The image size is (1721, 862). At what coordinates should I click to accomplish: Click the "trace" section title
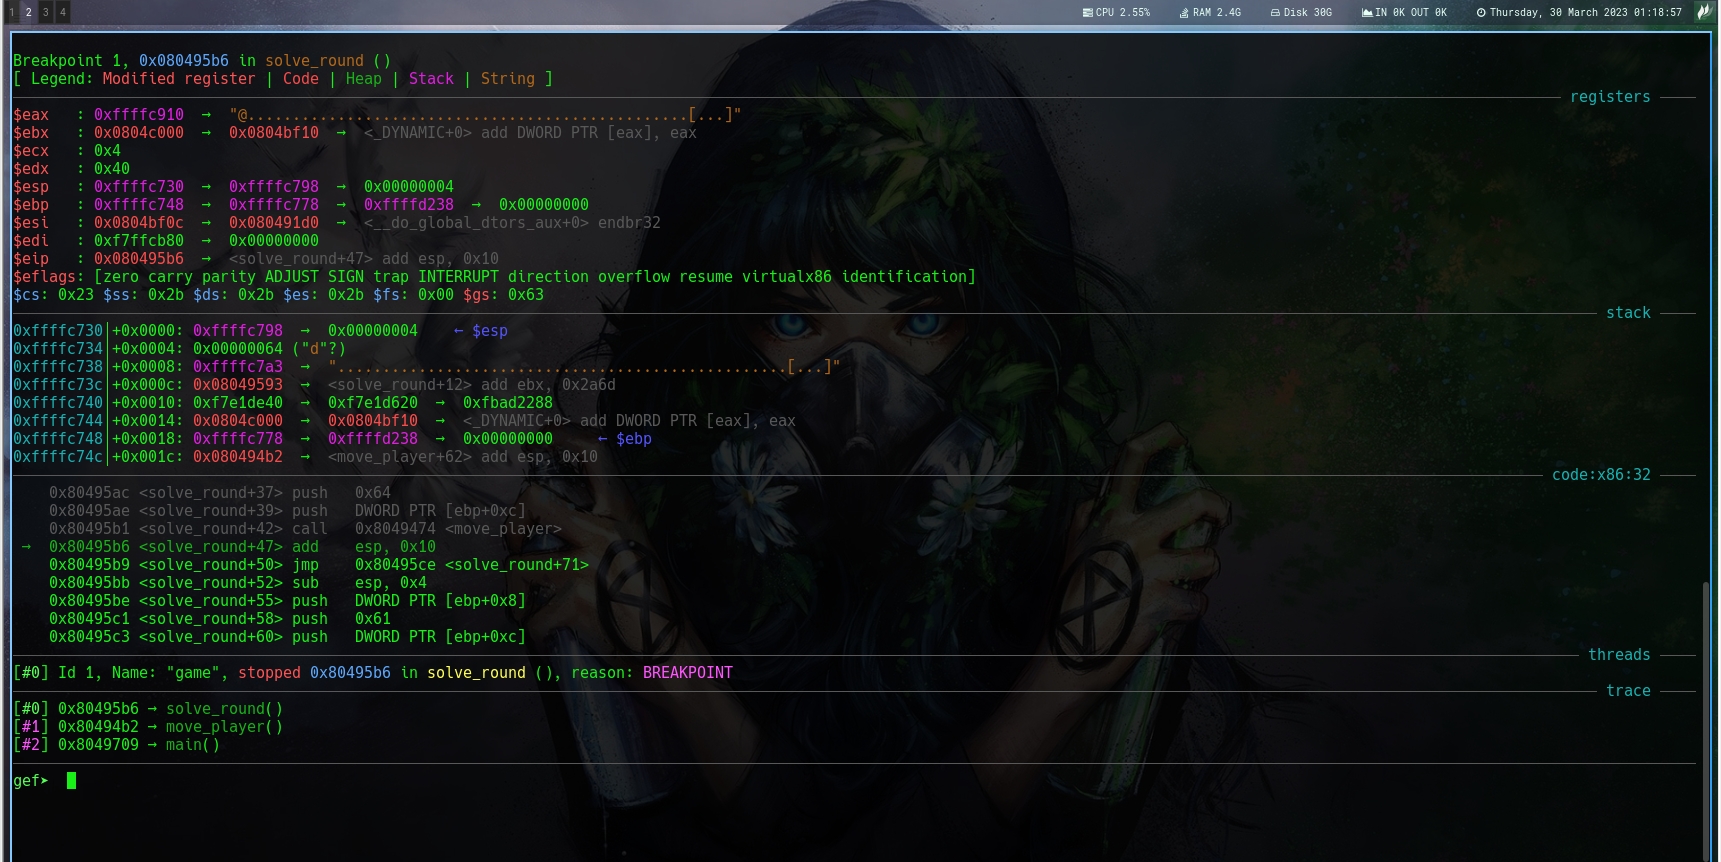1628,690
